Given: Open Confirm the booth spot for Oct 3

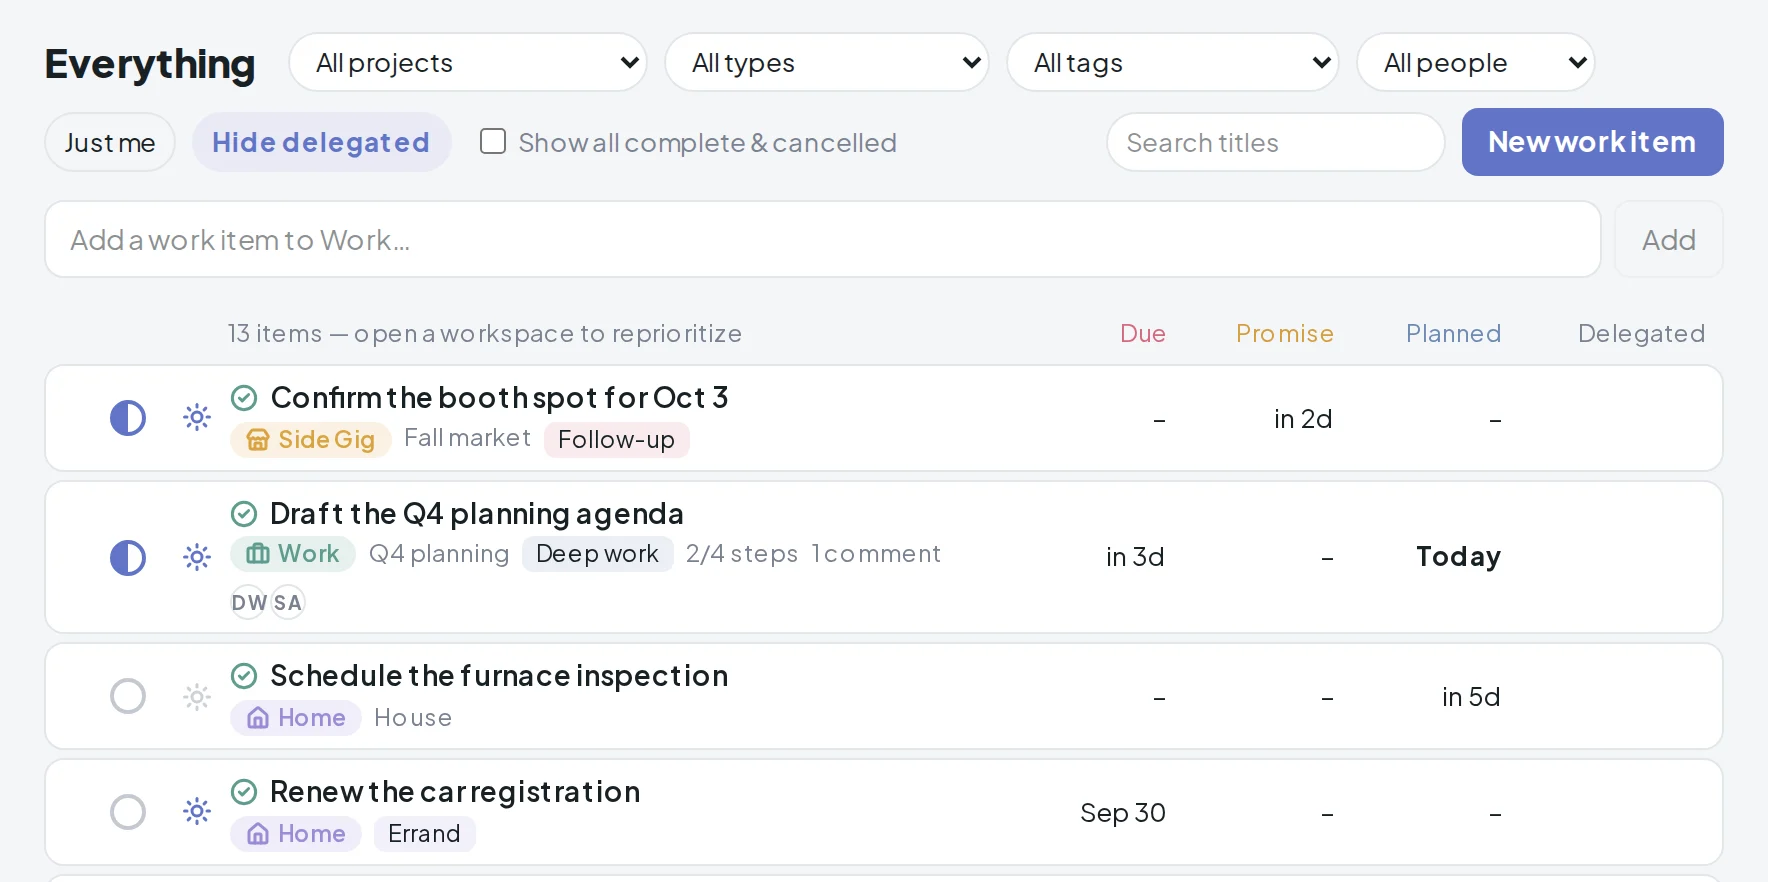Looking at the screenshot, I should click(x=500, y=398).
